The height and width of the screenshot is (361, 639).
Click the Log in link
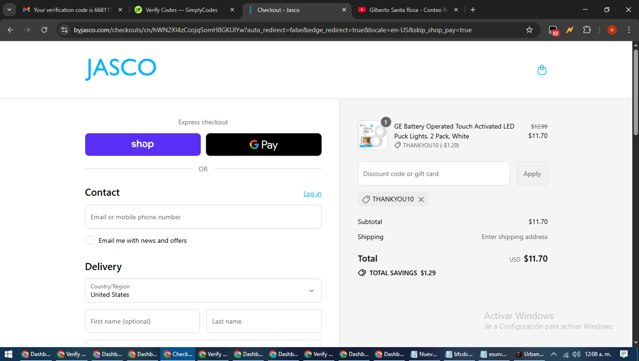pyautogui.click(x=312, y=194)
